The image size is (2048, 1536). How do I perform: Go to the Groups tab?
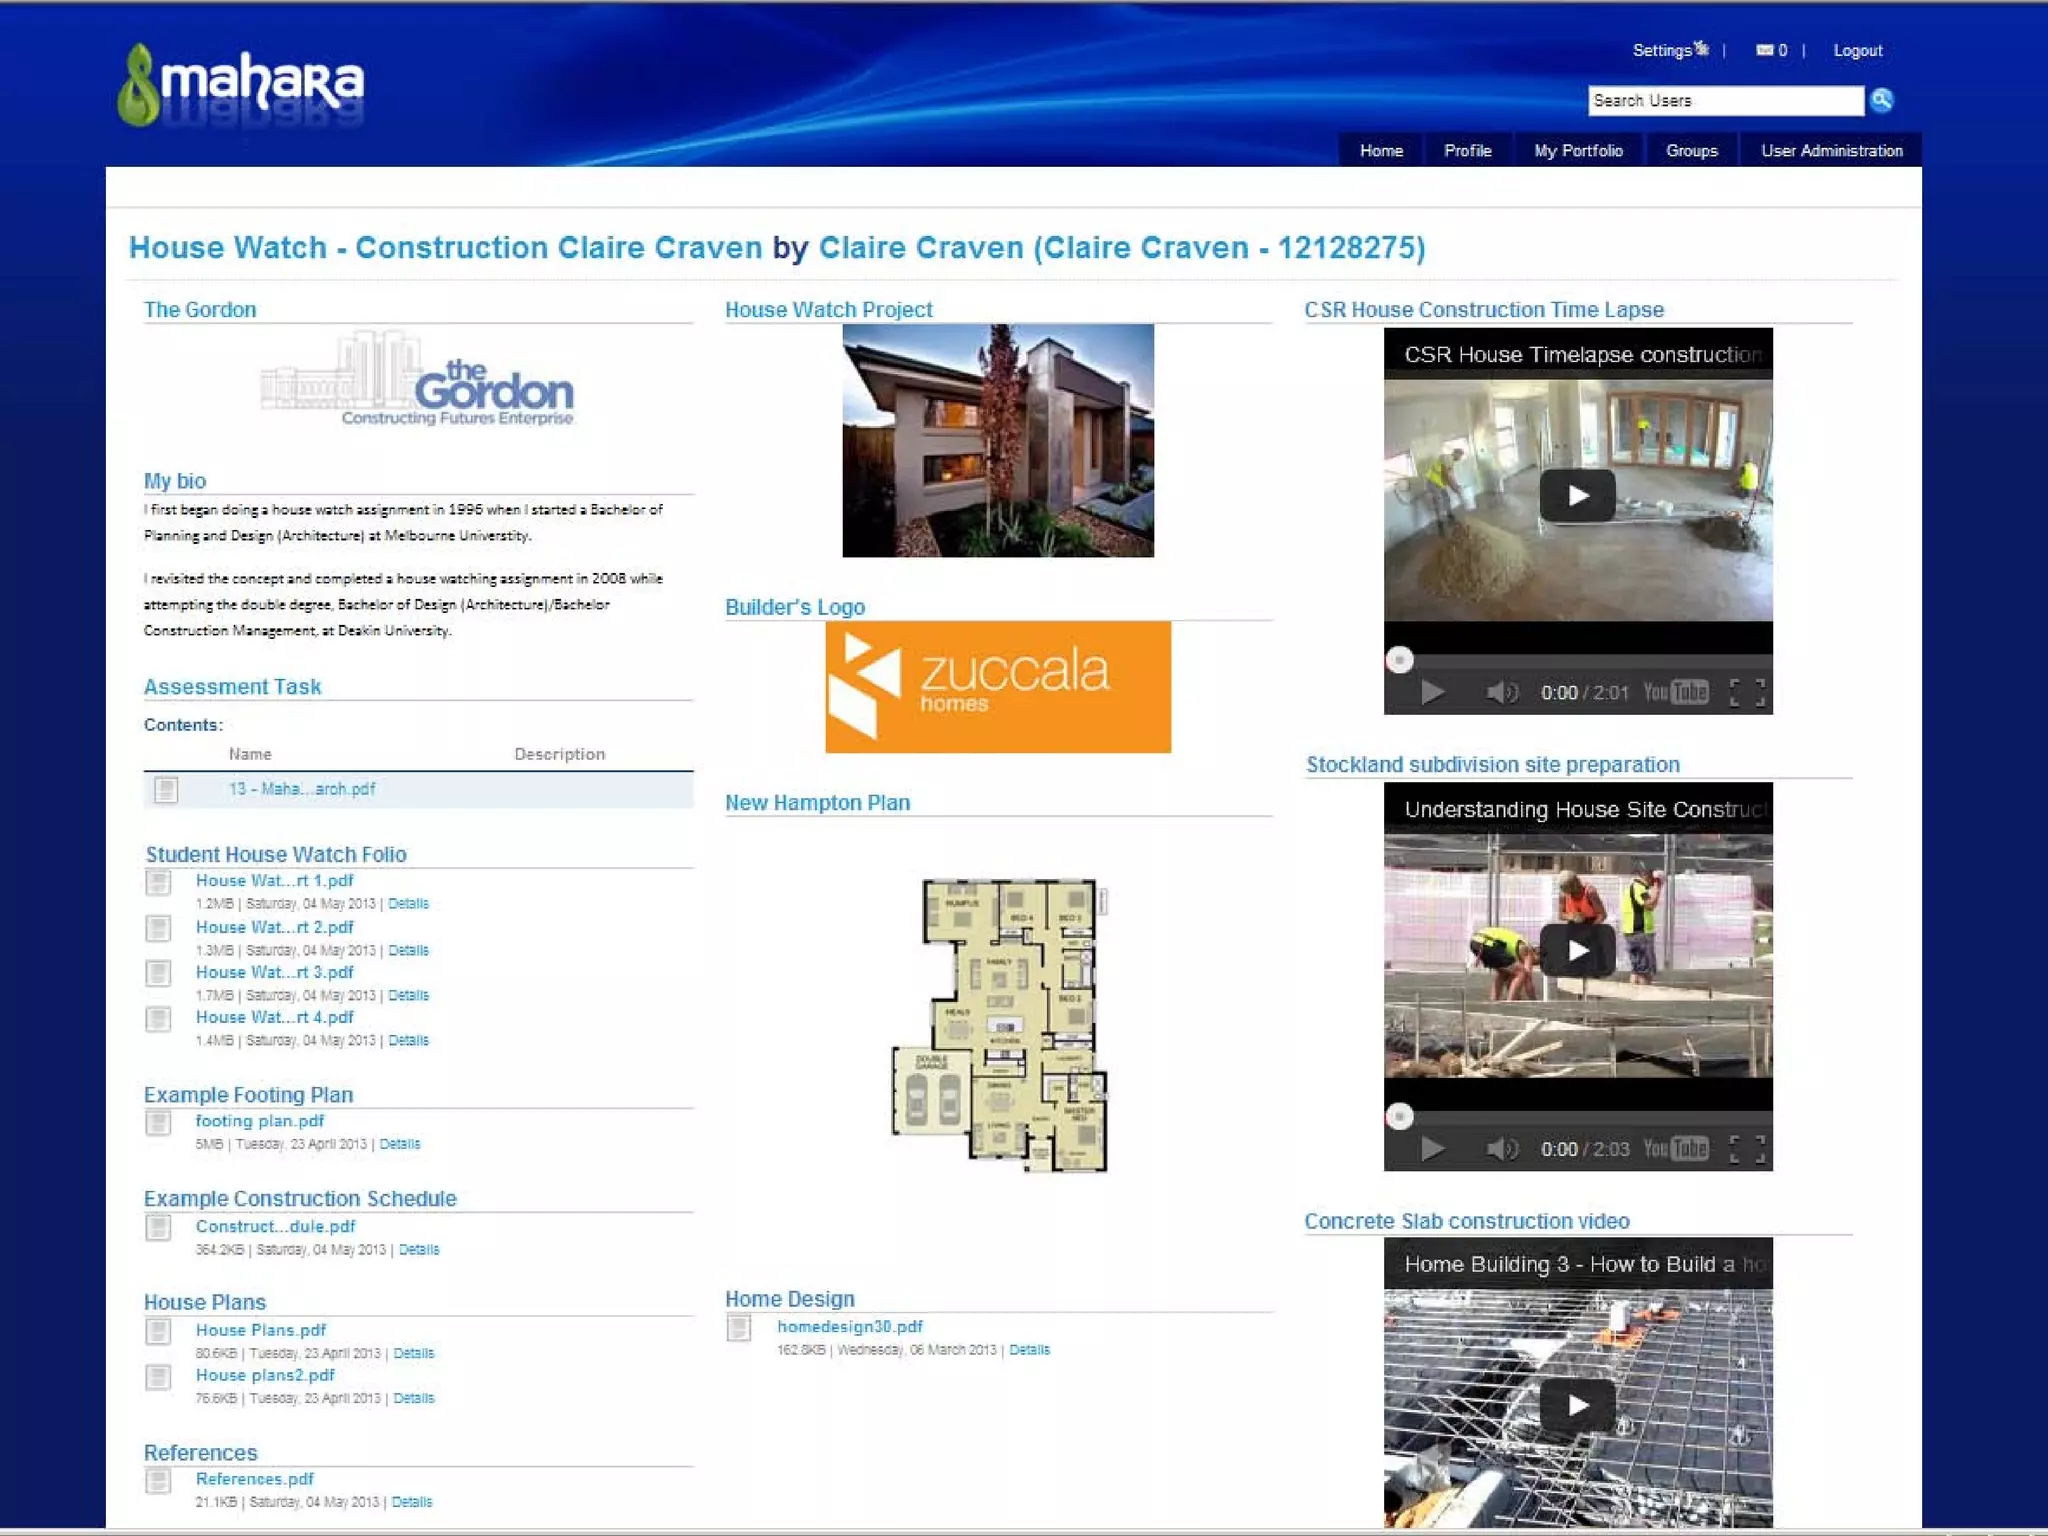(x=1691, y=151)
